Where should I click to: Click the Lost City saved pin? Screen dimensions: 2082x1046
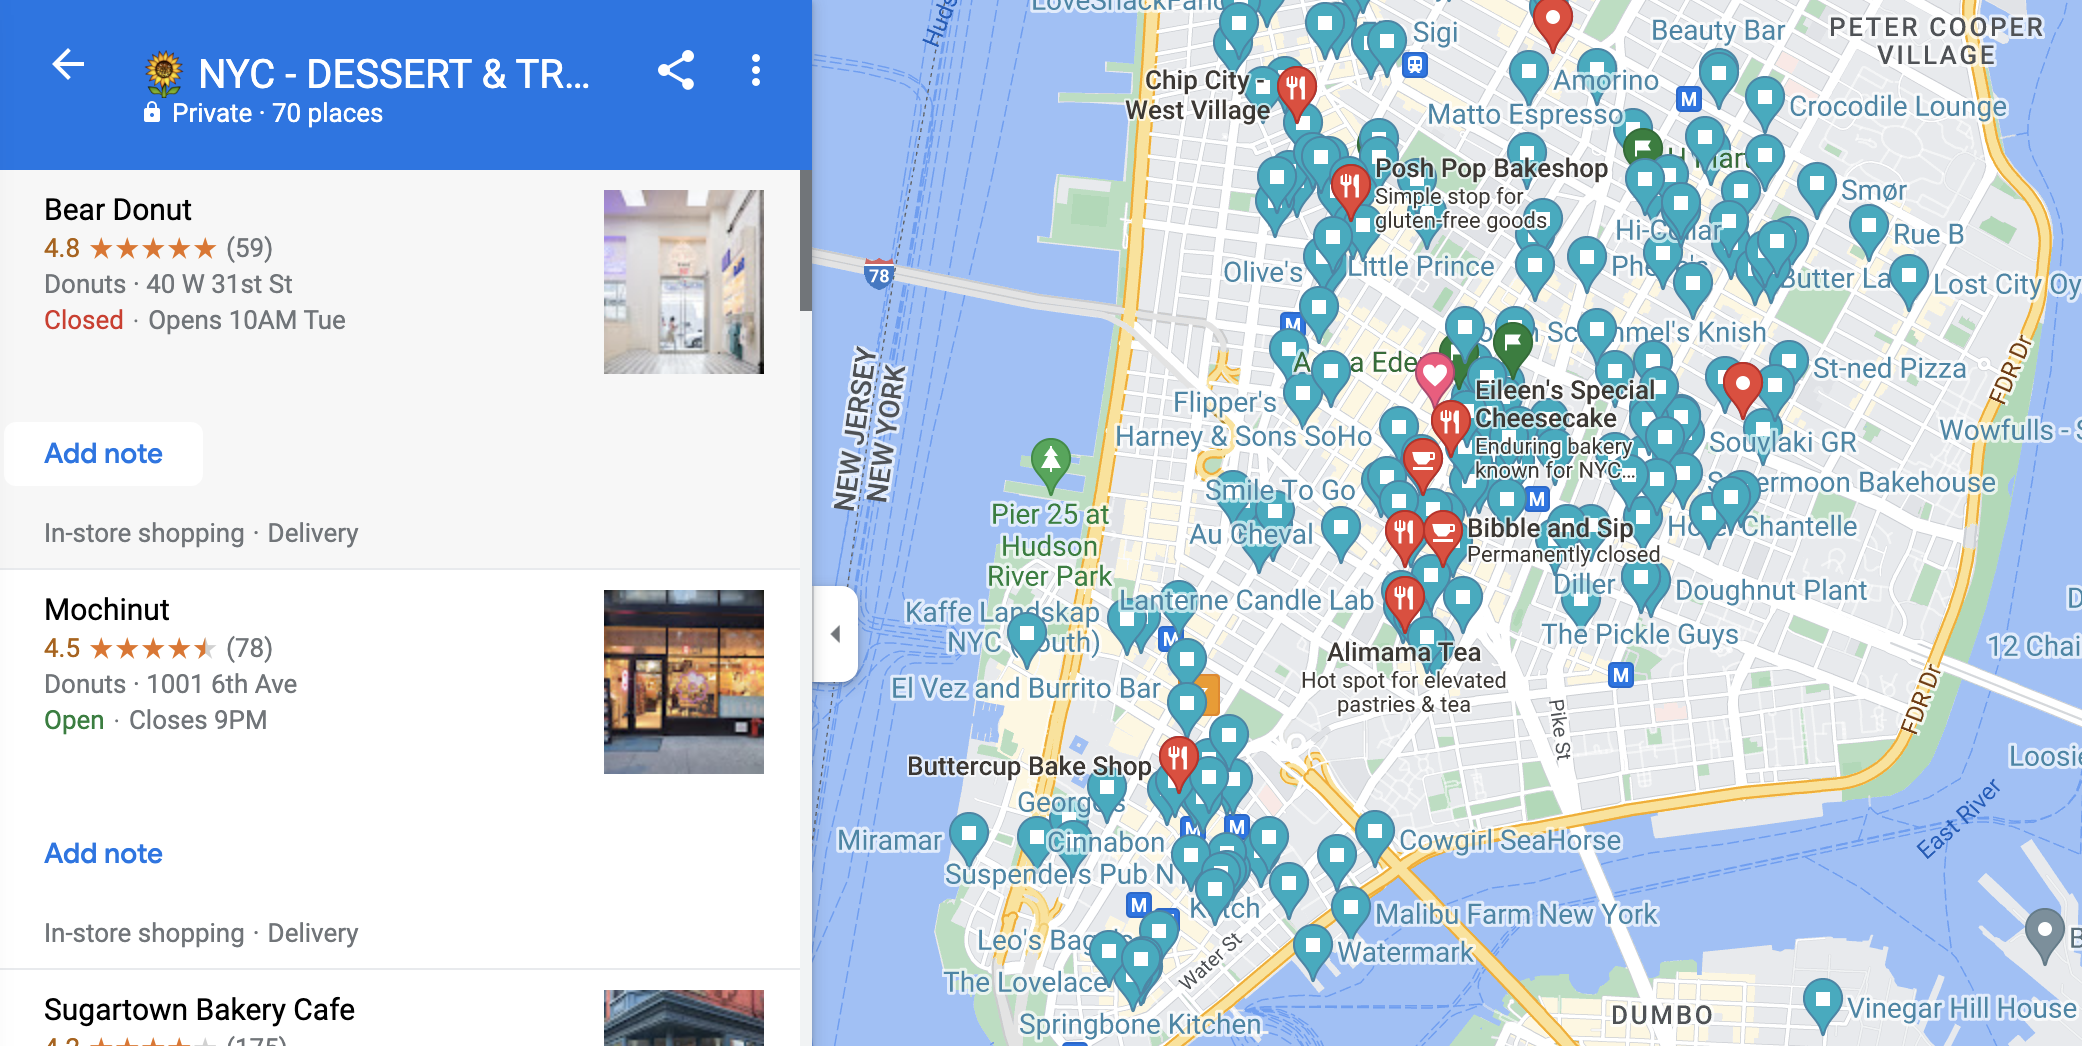click(x=1908, y=278)
